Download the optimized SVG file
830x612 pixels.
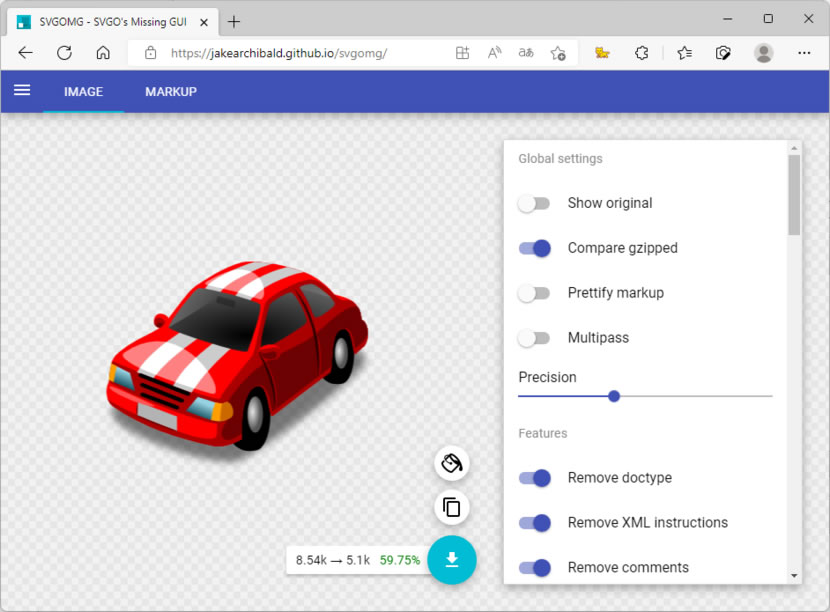pos(452,560)
